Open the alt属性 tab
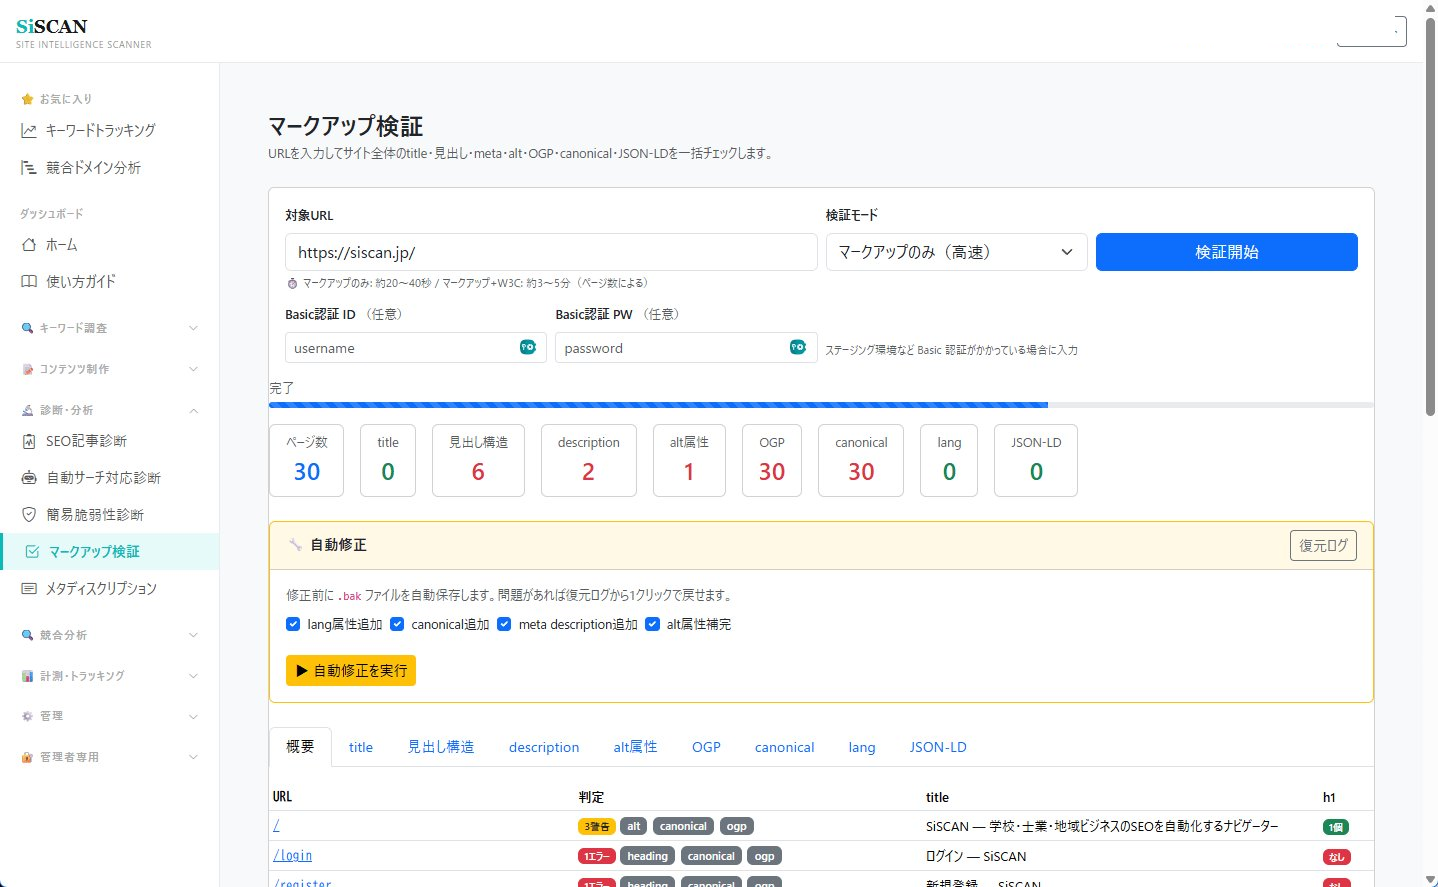 (635, 747)
